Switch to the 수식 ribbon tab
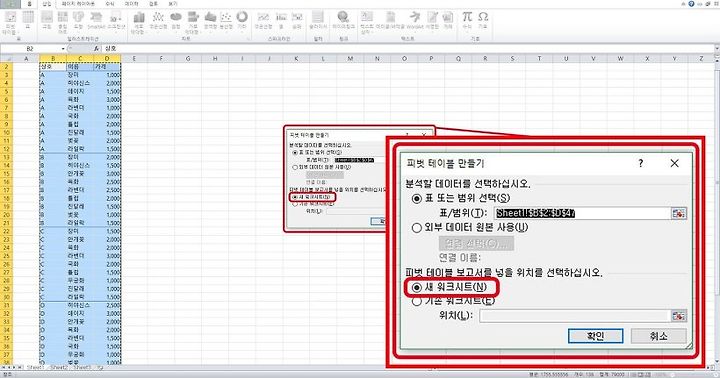Screen dimensions: 720x378 click(110, 4)
